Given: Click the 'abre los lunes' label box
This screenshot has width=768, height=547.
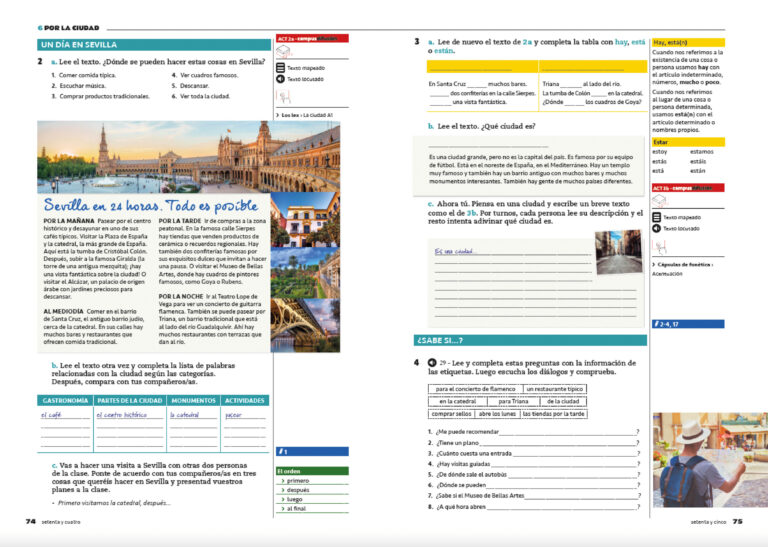Looking at the screenshot, I should click(498, 413).
